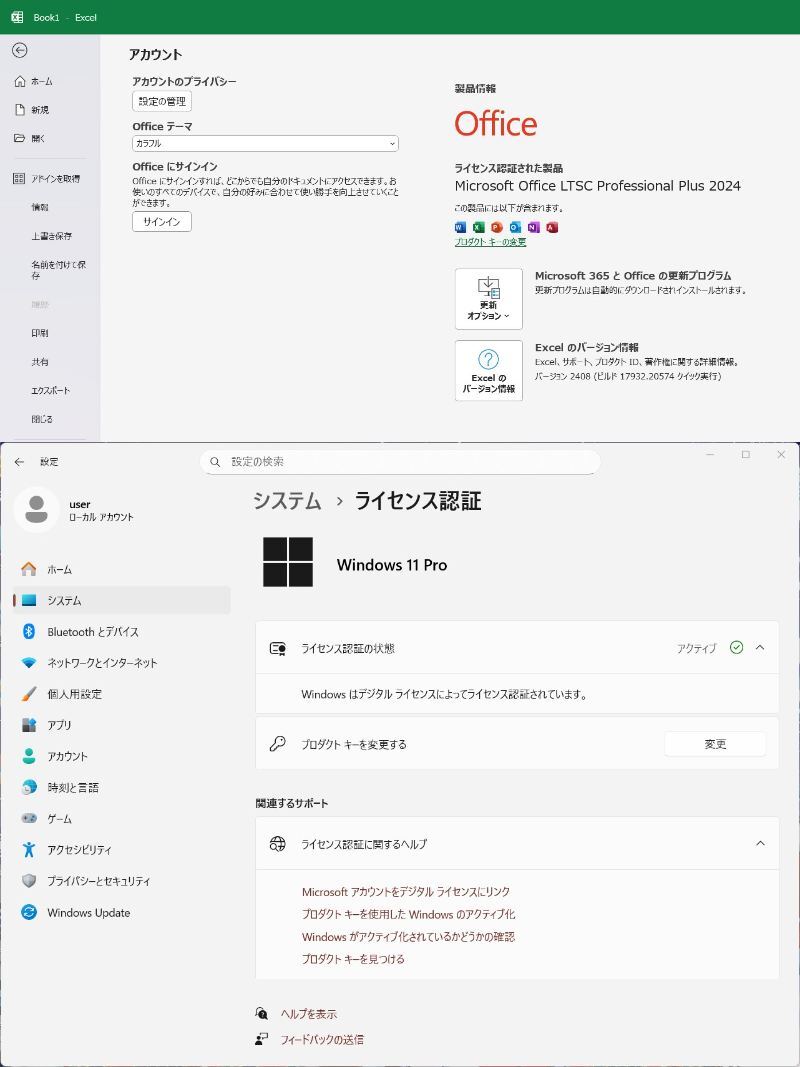Click the certificate icon beside ライセンス認証の状態
Image resolution: width=800 pixels, height=1067 pixels.
(277, 648)
